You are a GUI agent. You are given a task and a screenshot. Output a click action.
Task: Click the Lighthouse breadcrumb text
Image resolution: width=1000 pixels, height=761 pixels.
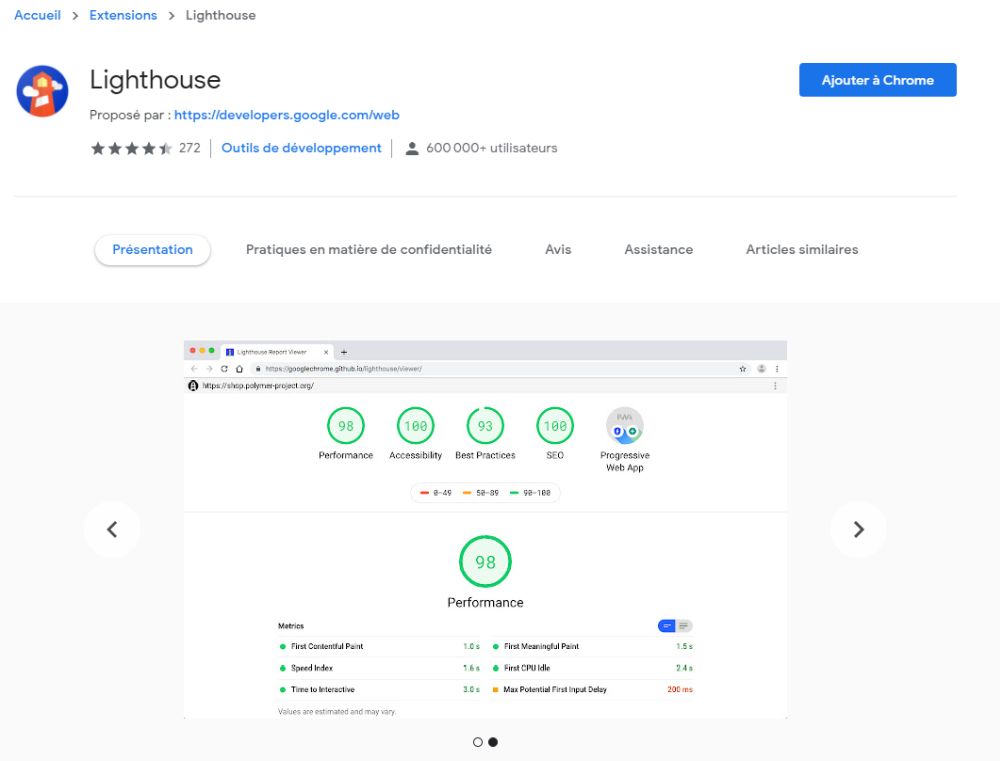point(221,15)
